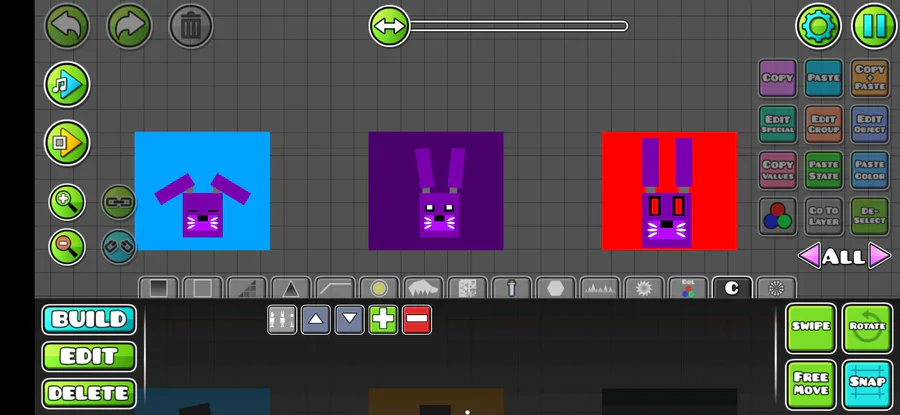Add a custom object with the green plus

383,320
